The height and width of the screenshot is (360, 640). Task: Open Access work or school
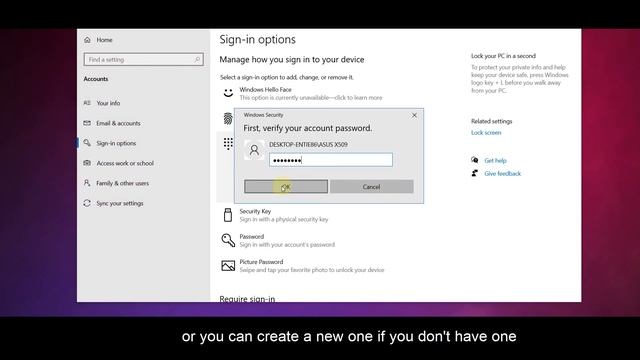pyautogui.click(x=125, y=163)
